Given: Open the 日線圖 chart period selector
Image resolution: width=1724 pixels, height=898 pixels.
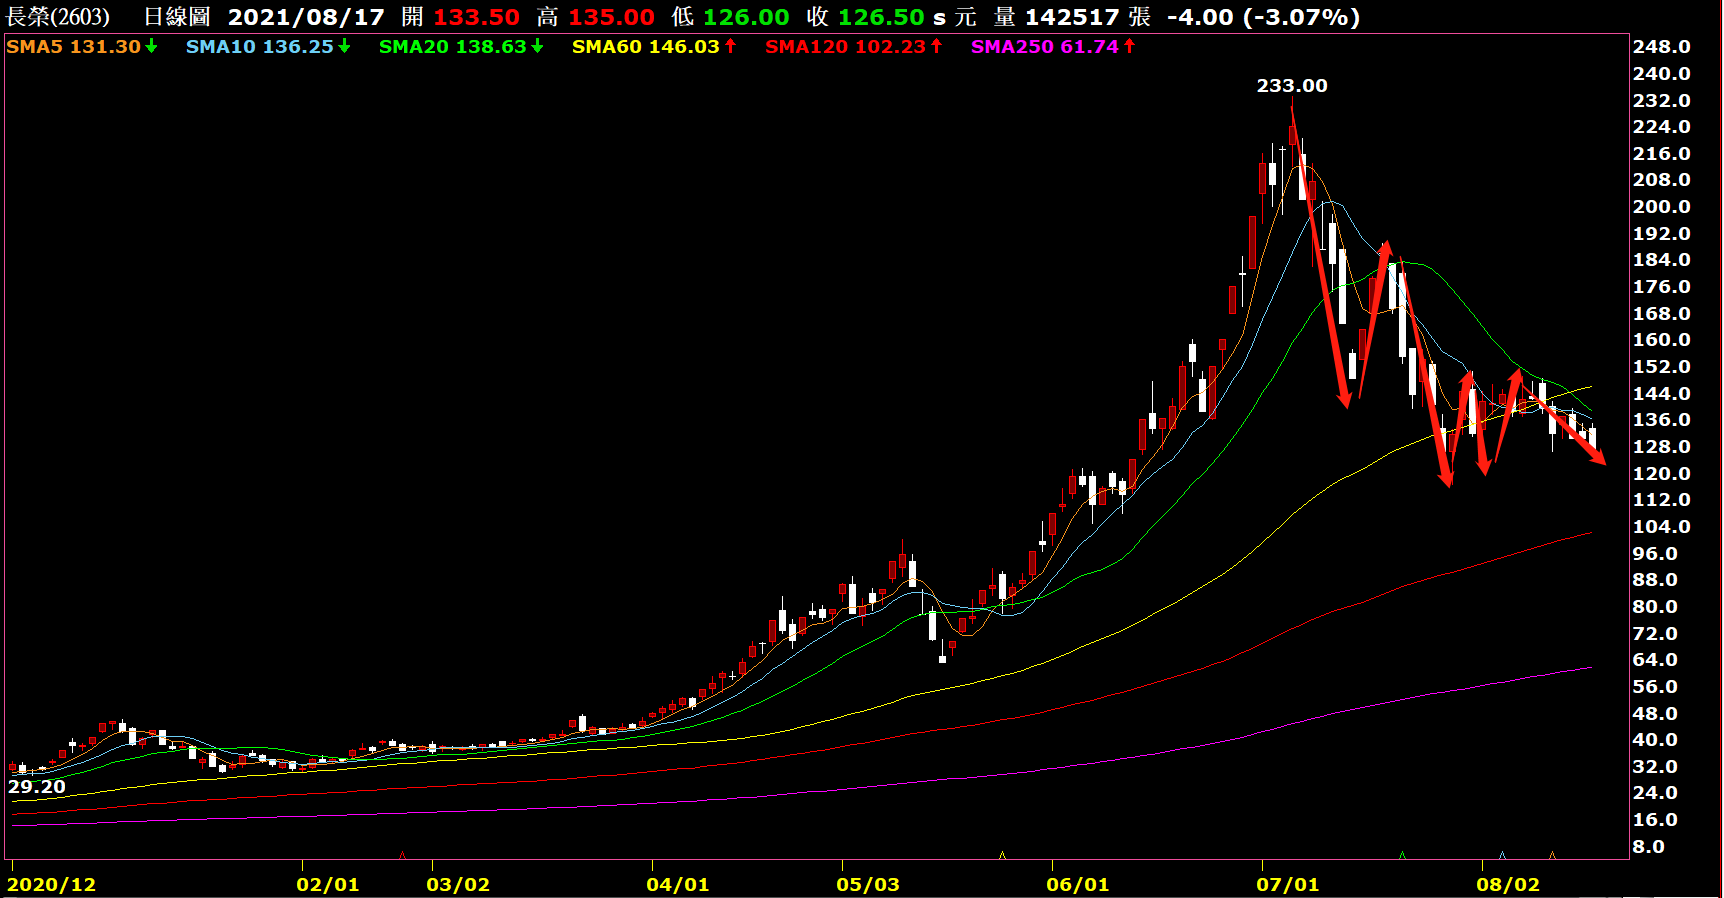Looking at the screenshot, I should pos(177,17).
